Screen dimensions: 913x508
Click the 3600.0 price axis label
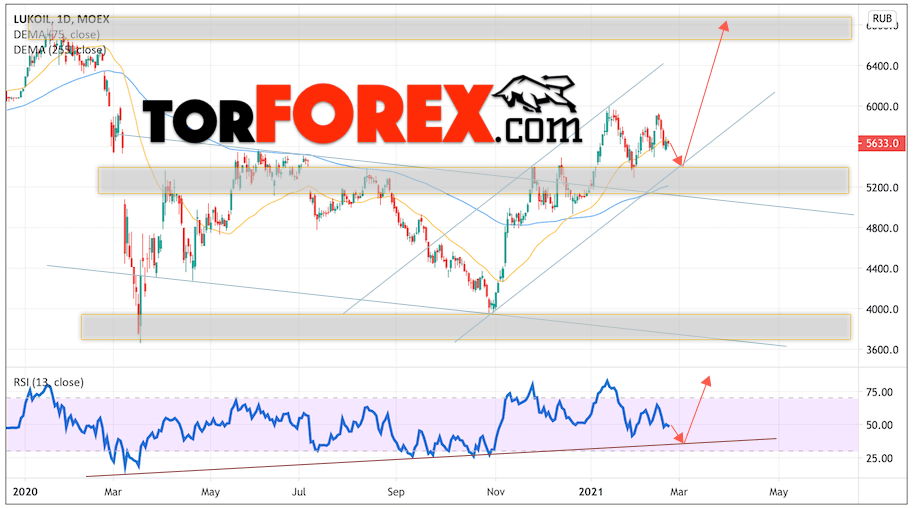click(x=882, y=350)
